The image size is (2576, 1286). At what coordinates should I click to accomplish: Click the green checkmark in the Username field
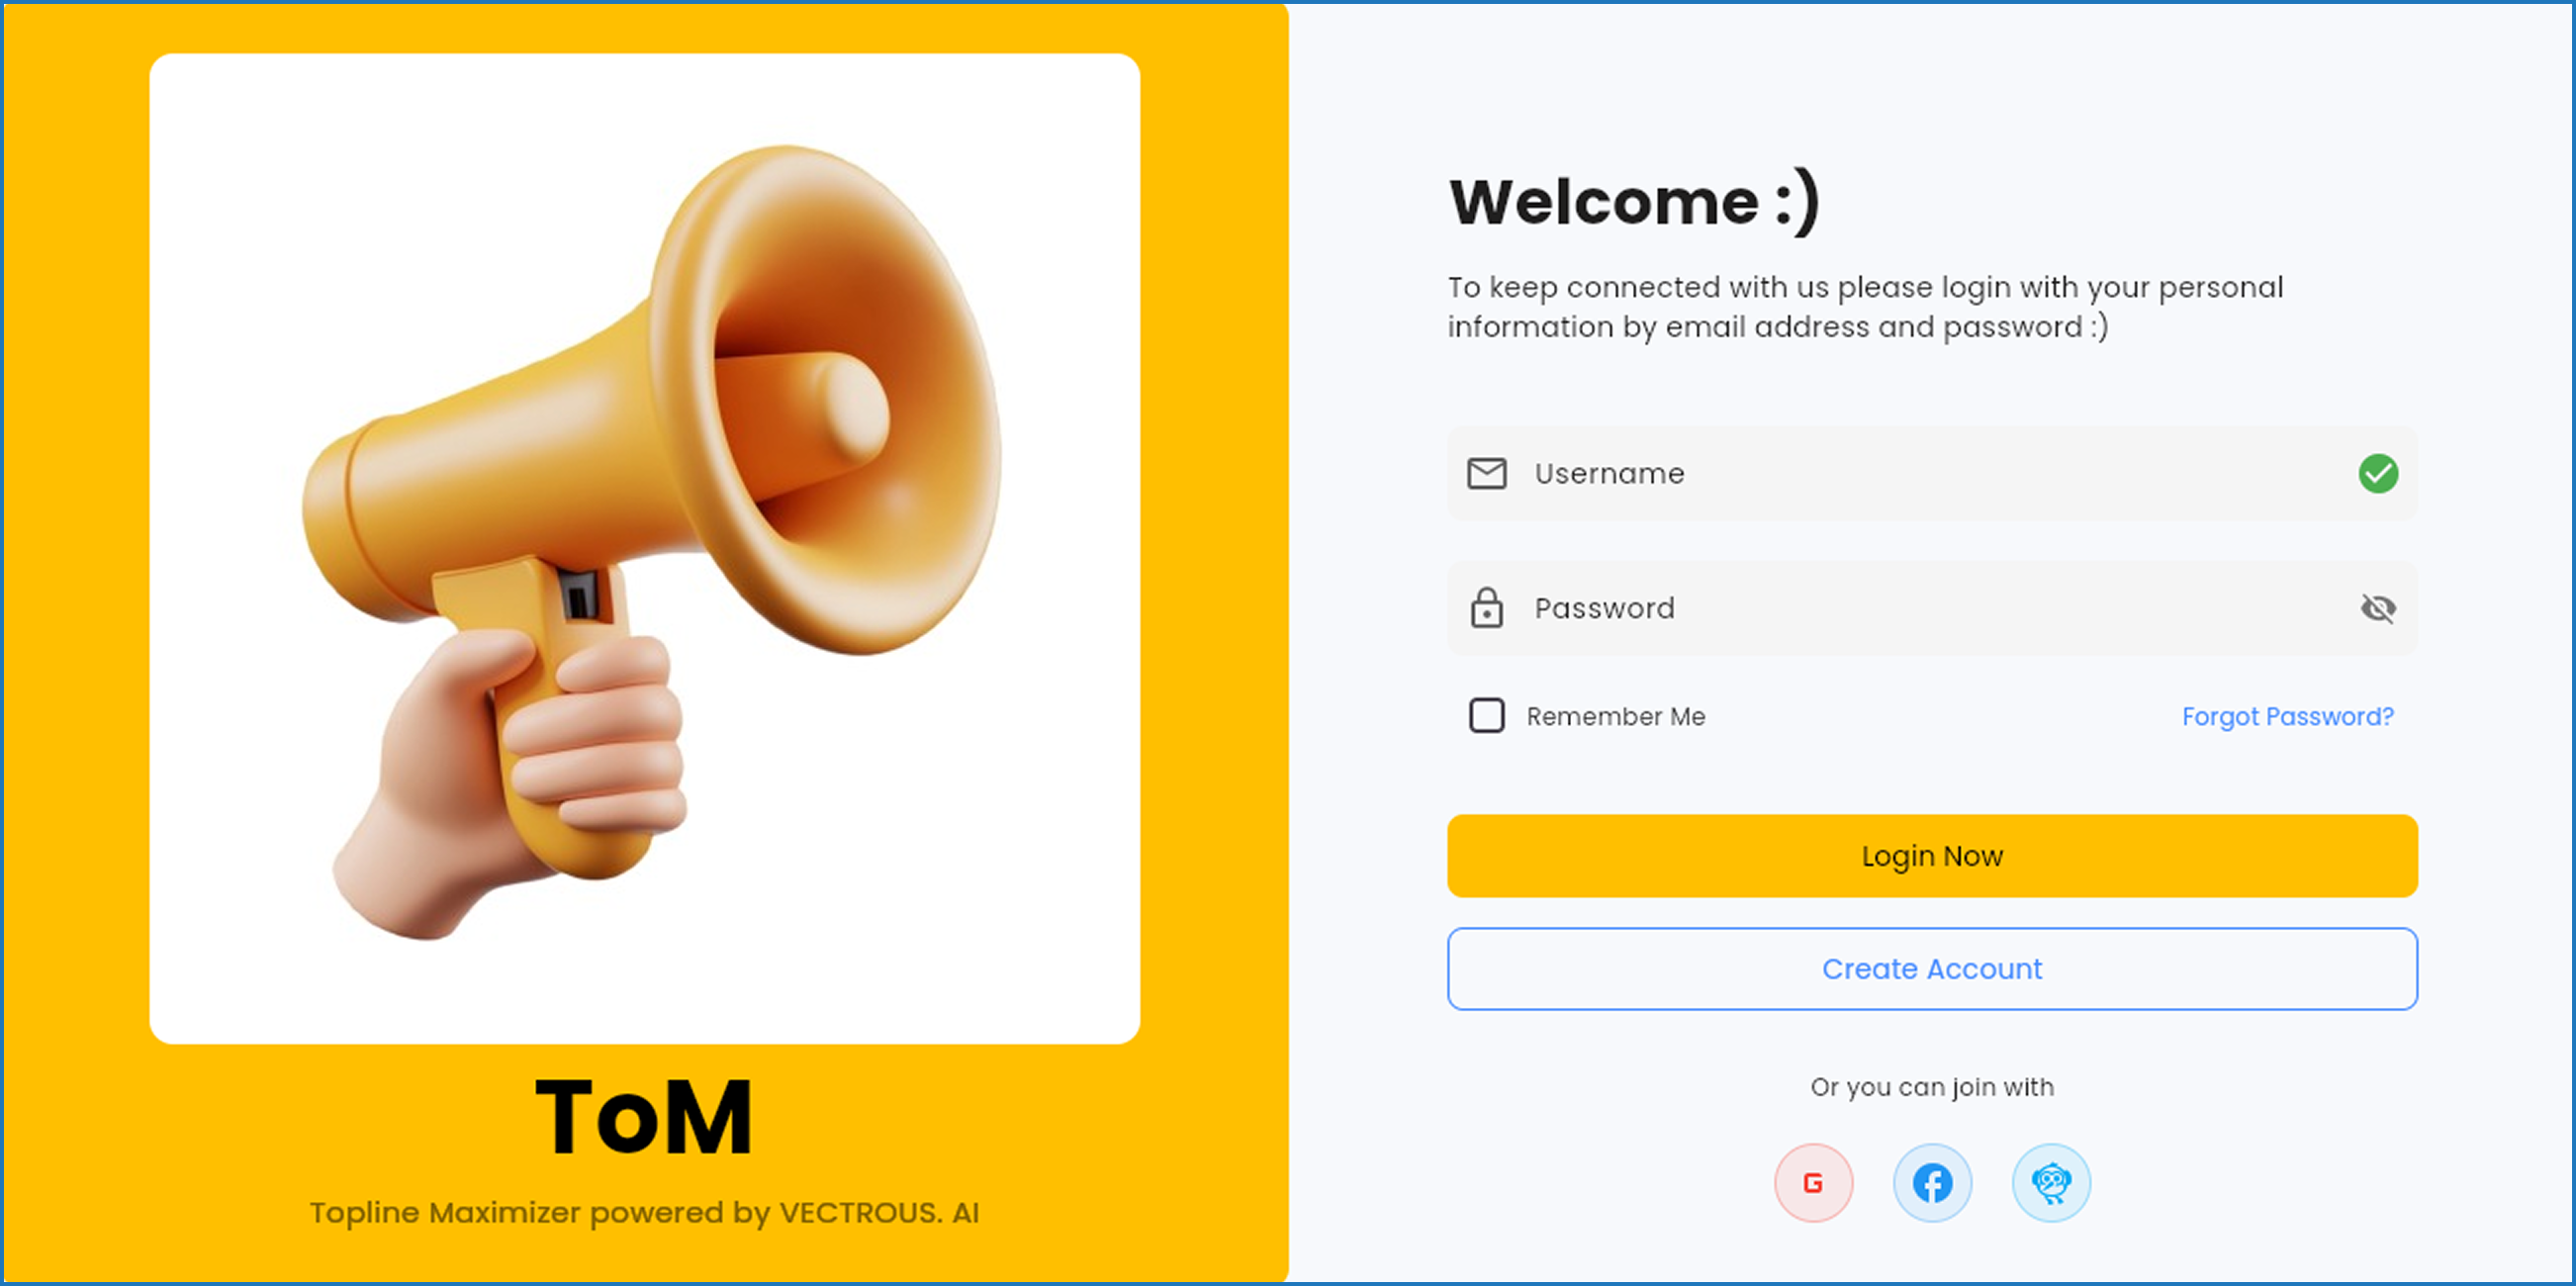click(2378, 473)
